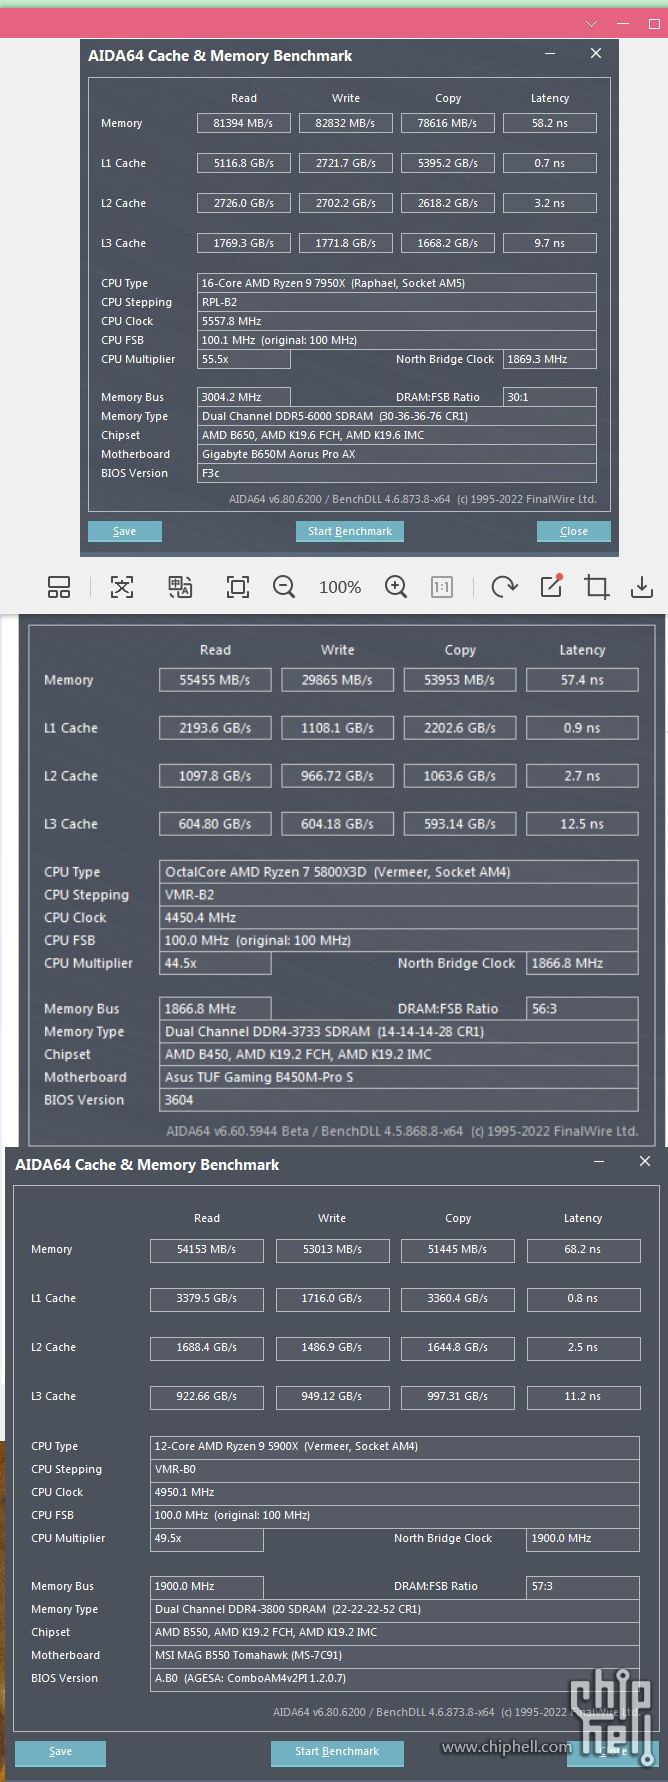Click Memory Write 29865 MB/s value
This screenshot has width=668, height=1782.
337,680
